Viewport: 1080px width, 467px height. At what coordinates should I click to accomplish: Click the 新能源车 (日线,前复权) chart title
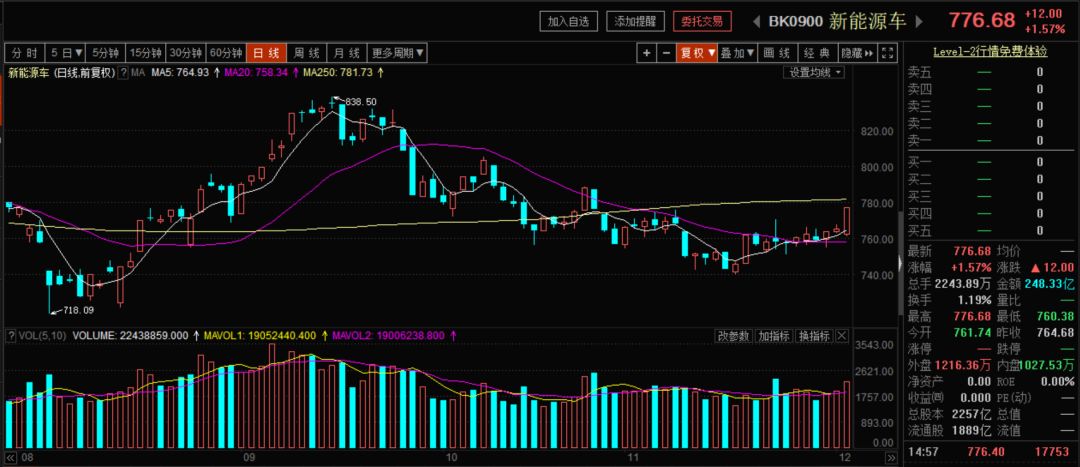(61, 72)
